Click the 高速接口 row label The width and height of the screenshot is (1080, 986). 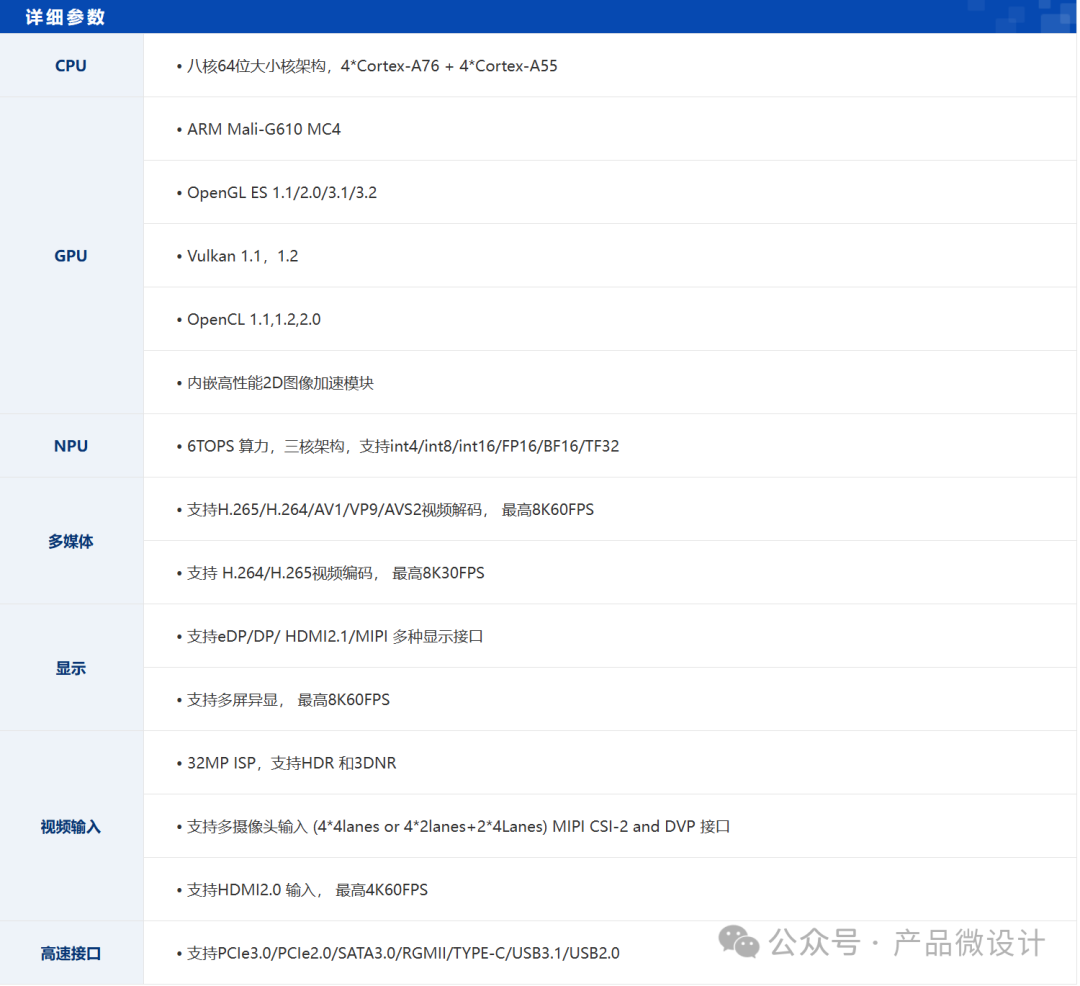tap(71, 954)
